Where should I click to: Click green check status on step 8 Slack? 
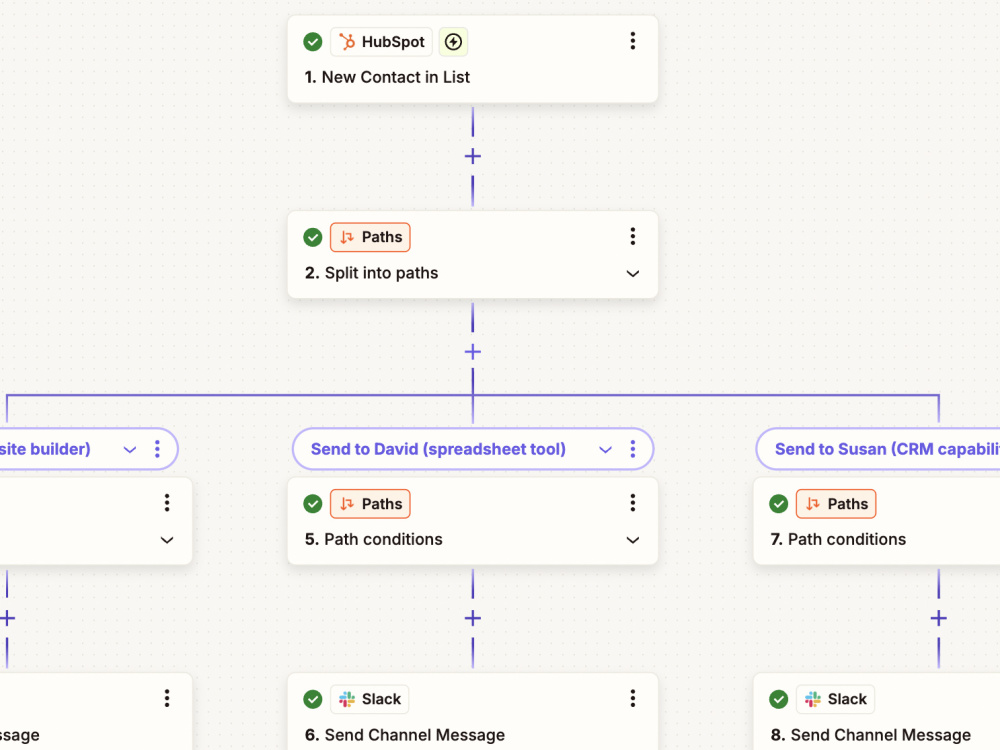point(779,699)
